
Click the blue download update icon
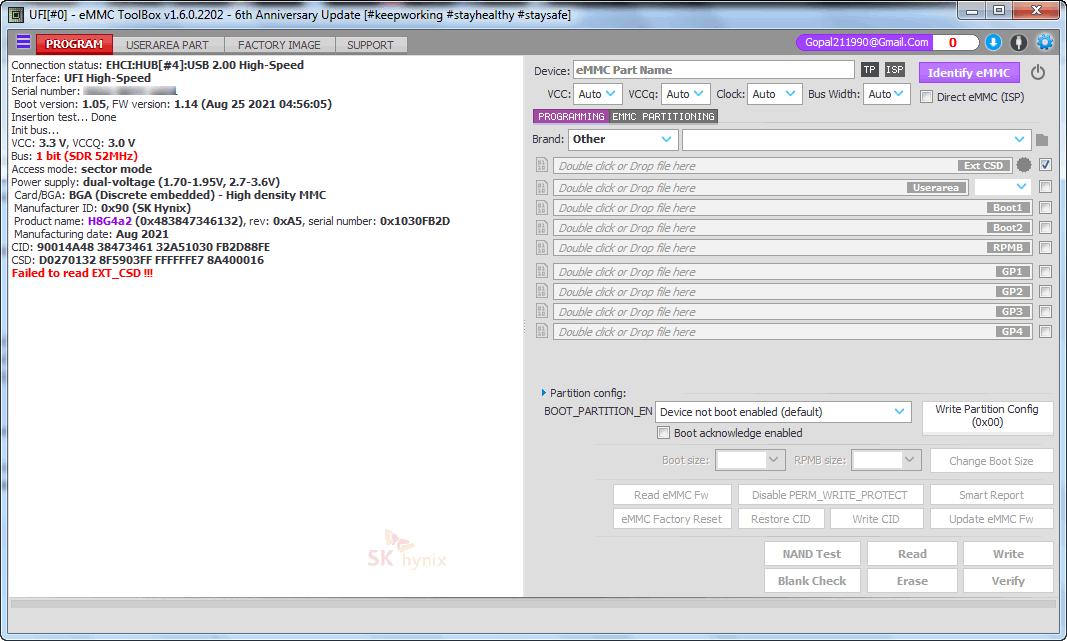(x=993, y=43)
